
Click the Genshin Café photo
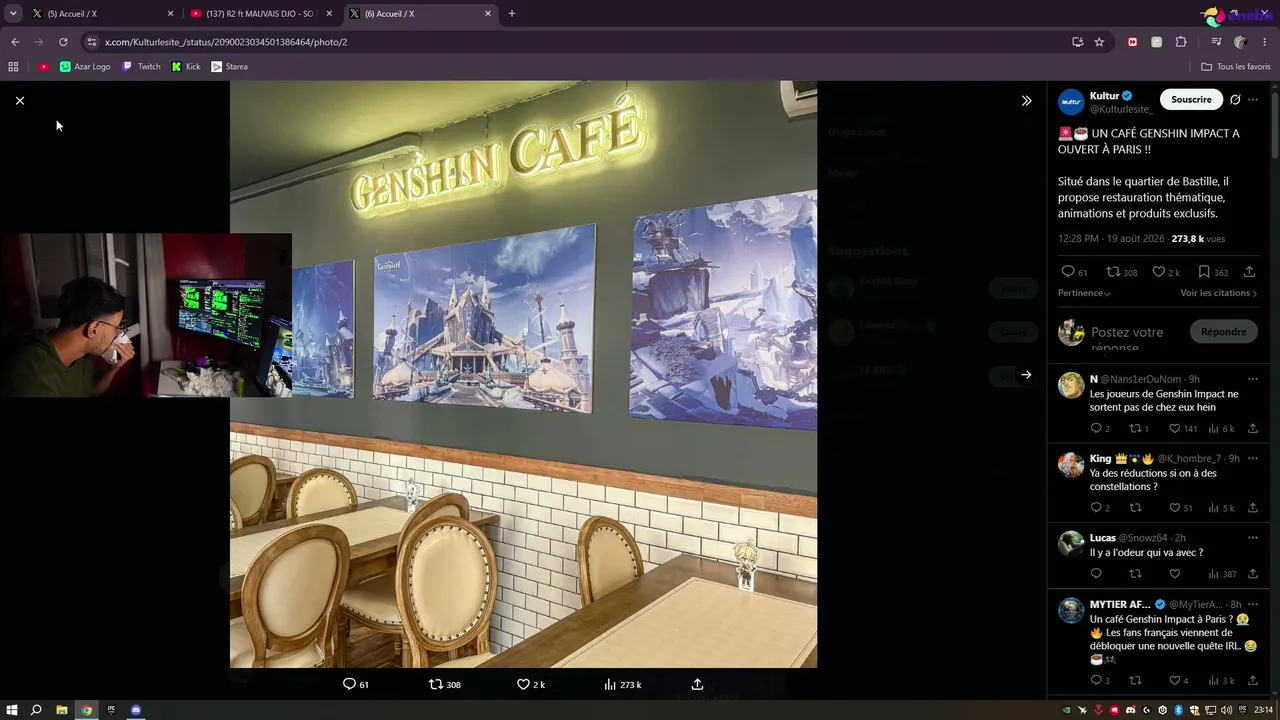[523, 374]
